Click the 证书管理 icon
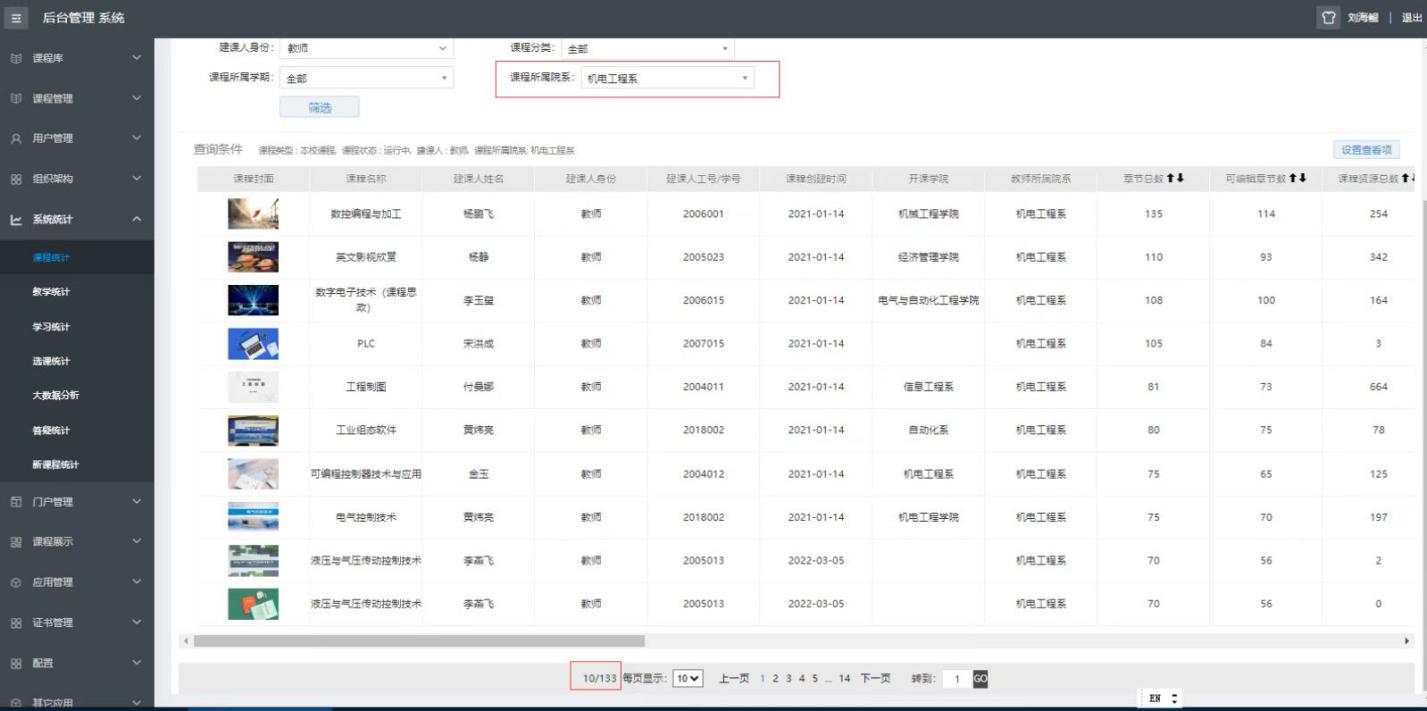Image resolution: width=1427 pixels, height=711 pixels. point(16,623)
